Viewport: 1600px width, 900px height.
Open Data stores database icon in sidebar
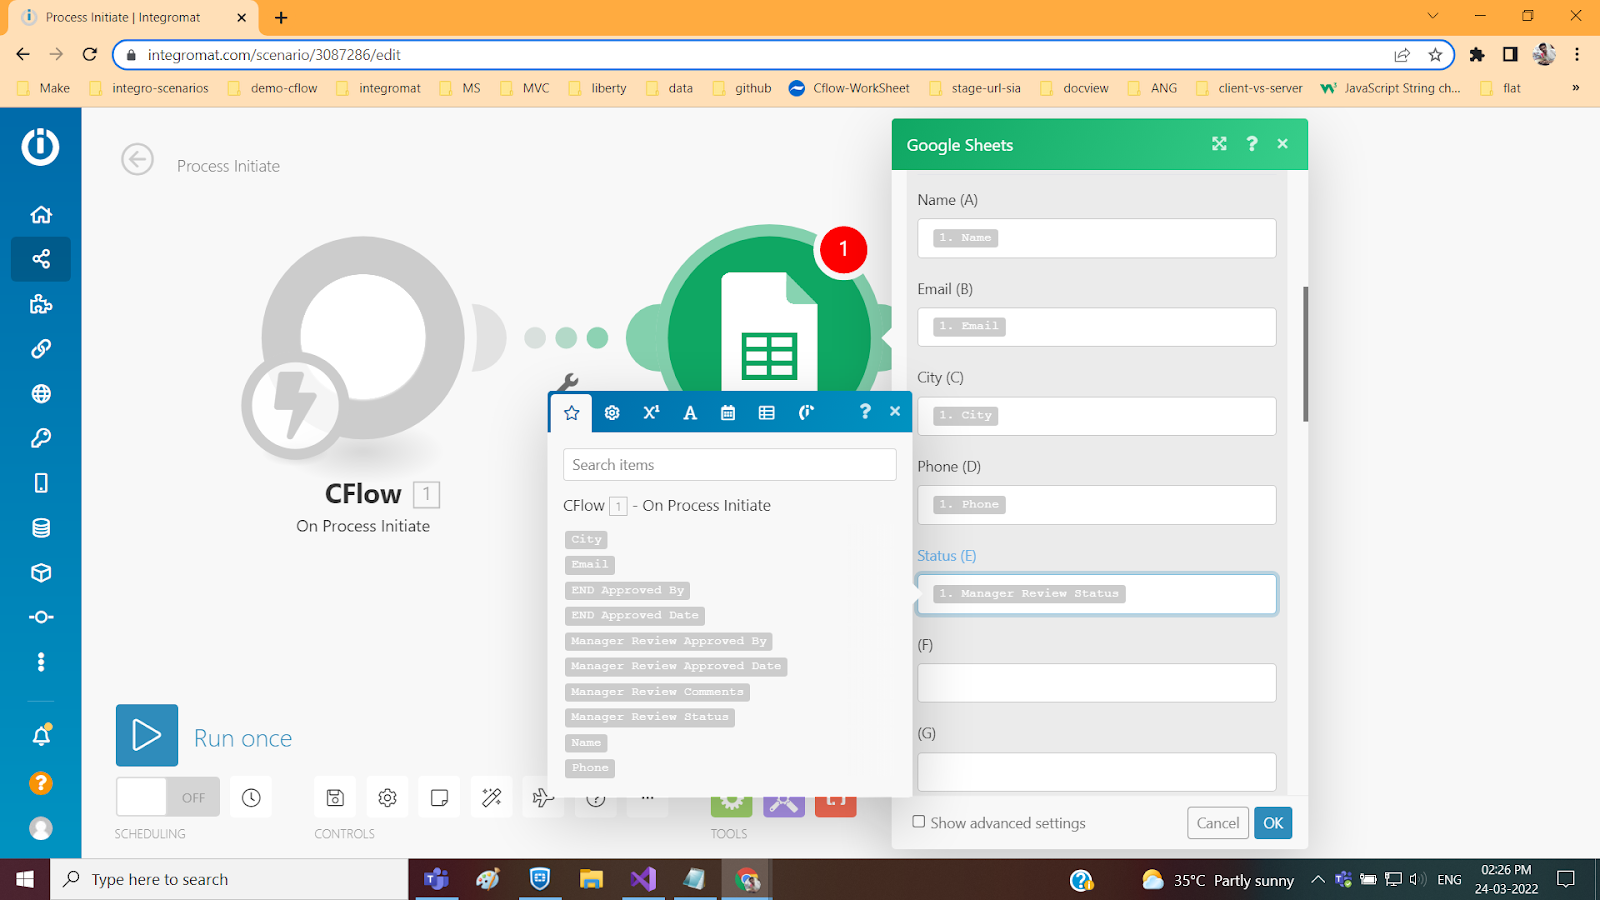(x=41, y=528)
